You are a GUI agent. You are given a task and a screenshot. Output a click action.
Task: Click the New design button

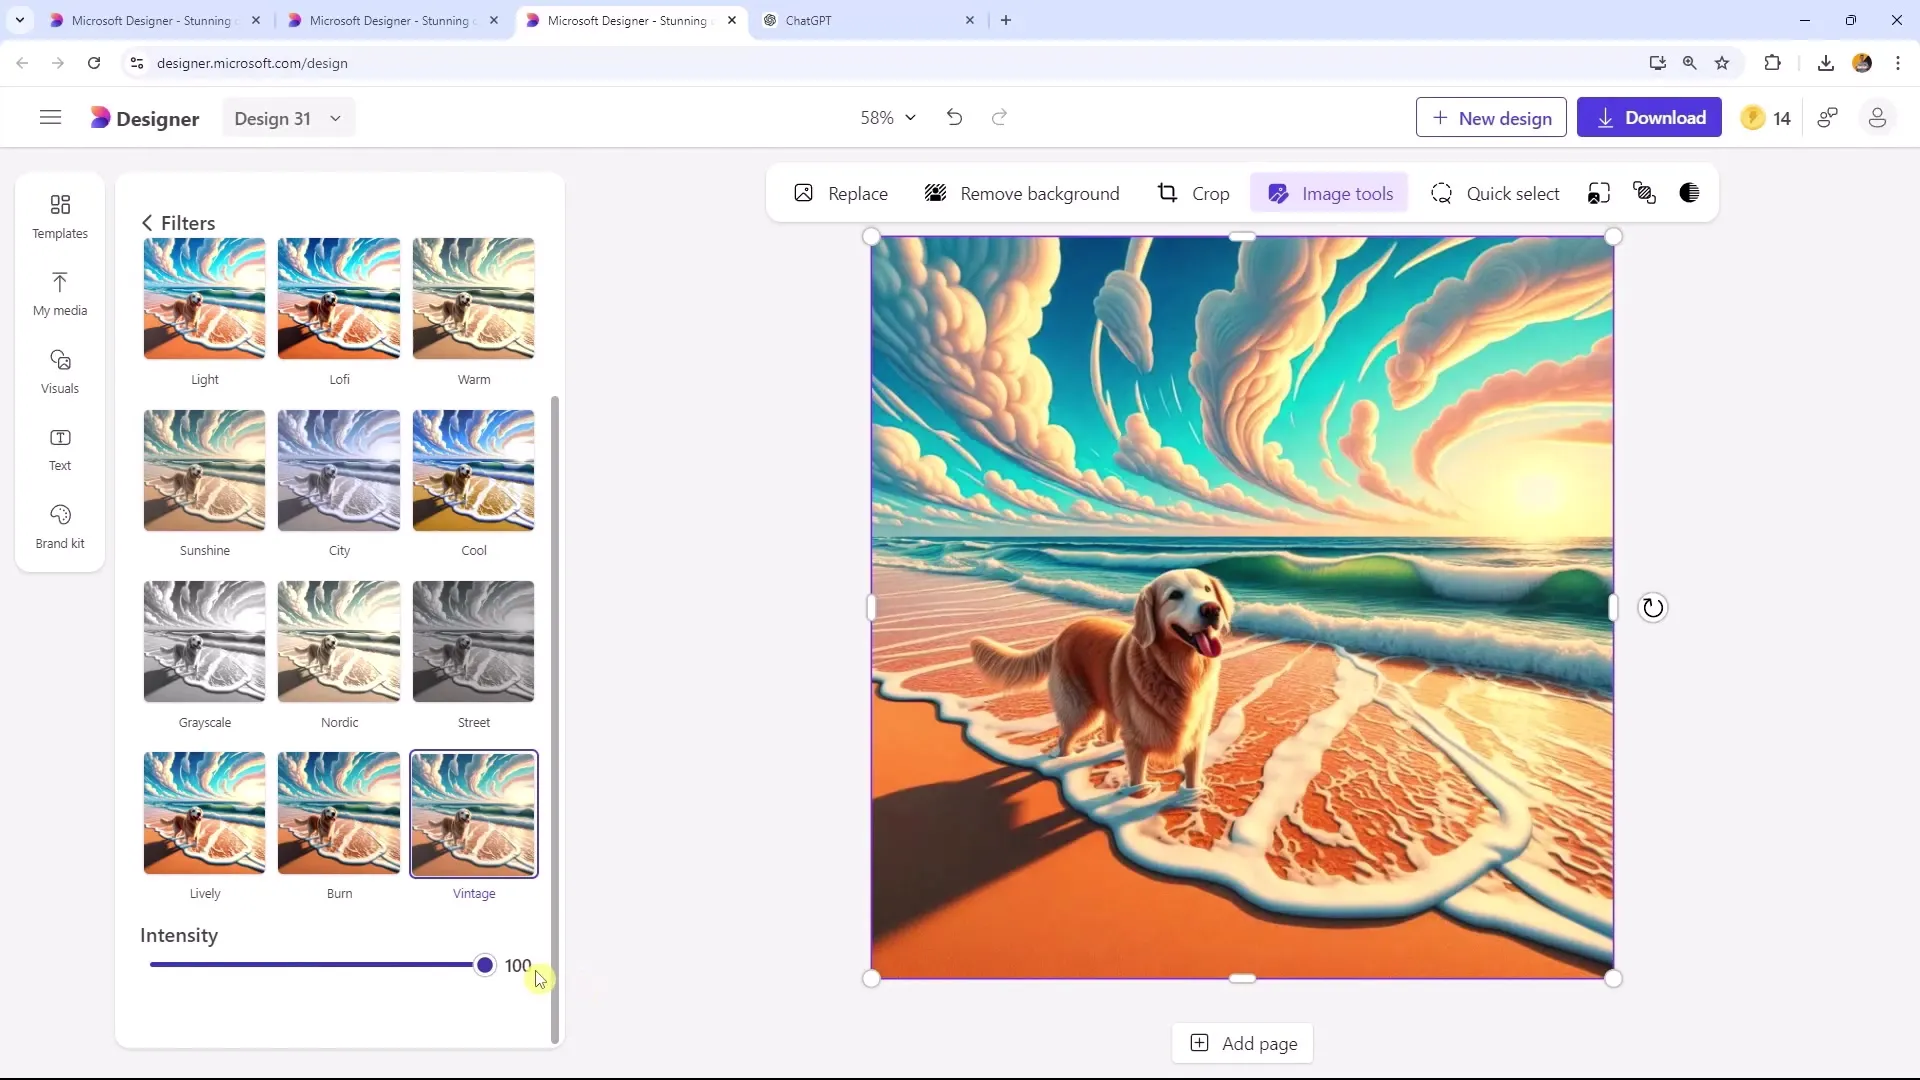pyautogui.click(x=1493, y=117)
